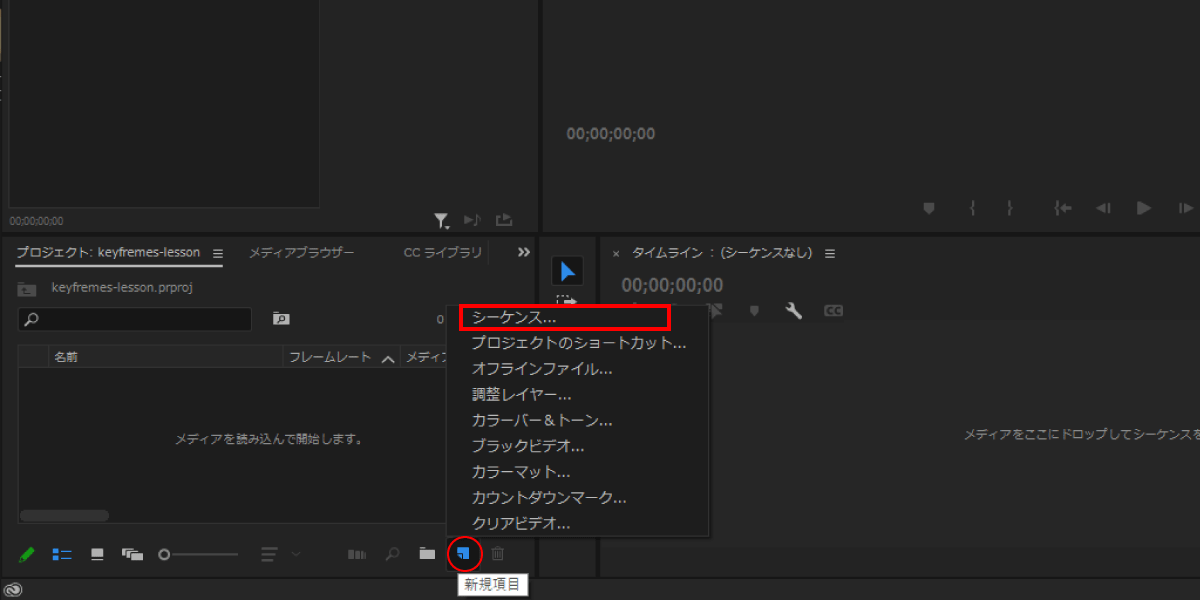Open Timeline display settings wrench
Image resolution: width=1200 pixels, height=600 pixels.
point(794,311)
